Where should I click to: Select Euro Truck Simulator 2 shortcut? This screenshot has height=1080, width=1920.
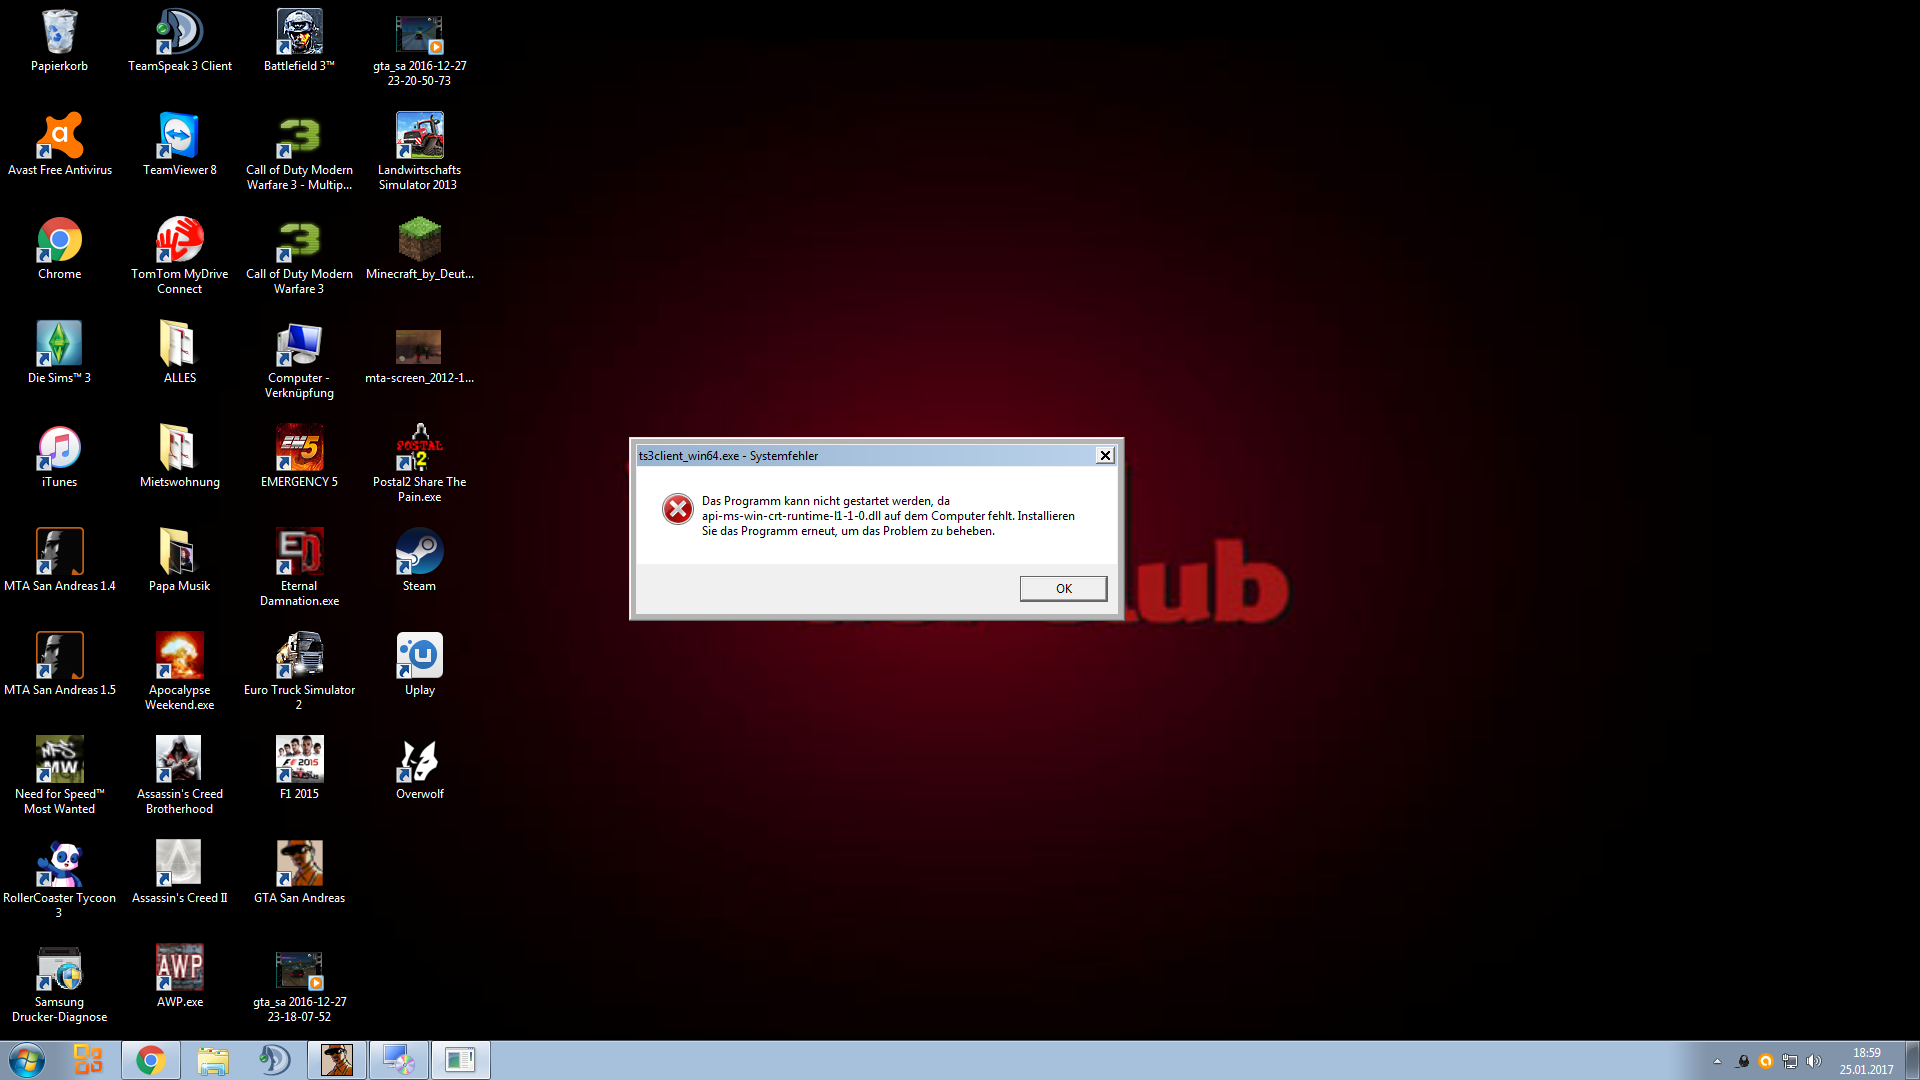[x=299, y=672]
